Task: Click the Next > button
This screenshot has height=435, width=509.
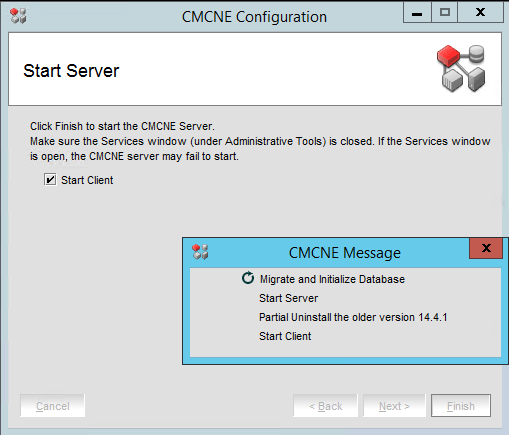Action: (394, 406)
